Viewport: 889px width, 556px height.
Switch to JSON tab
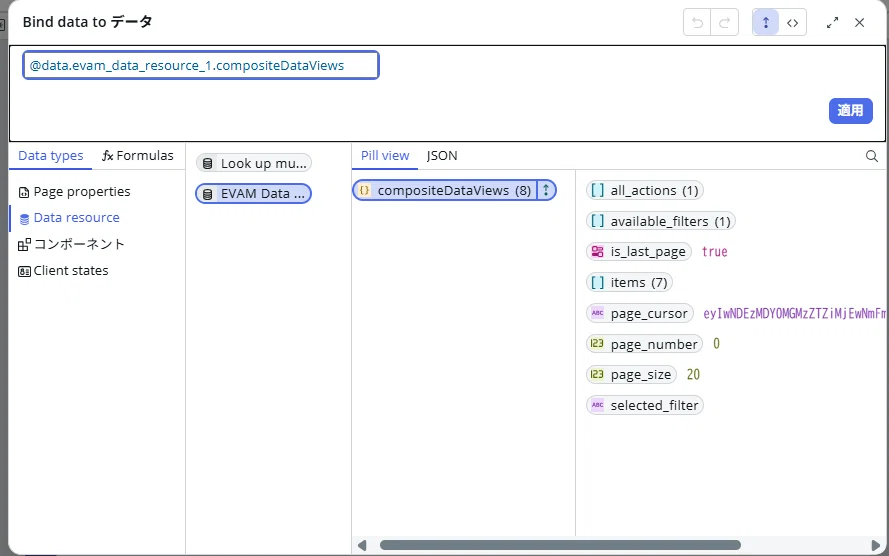point(442,155)
